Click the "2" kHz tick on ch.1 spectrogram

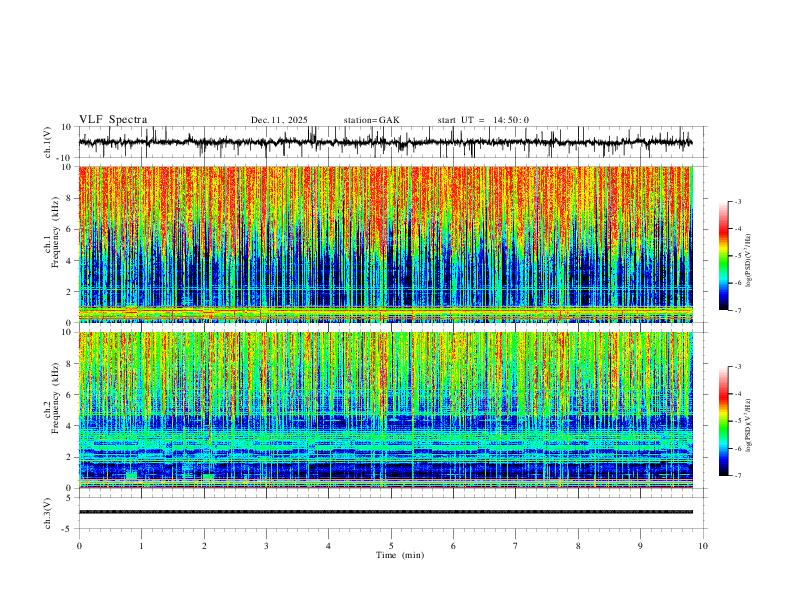[69, 291]
